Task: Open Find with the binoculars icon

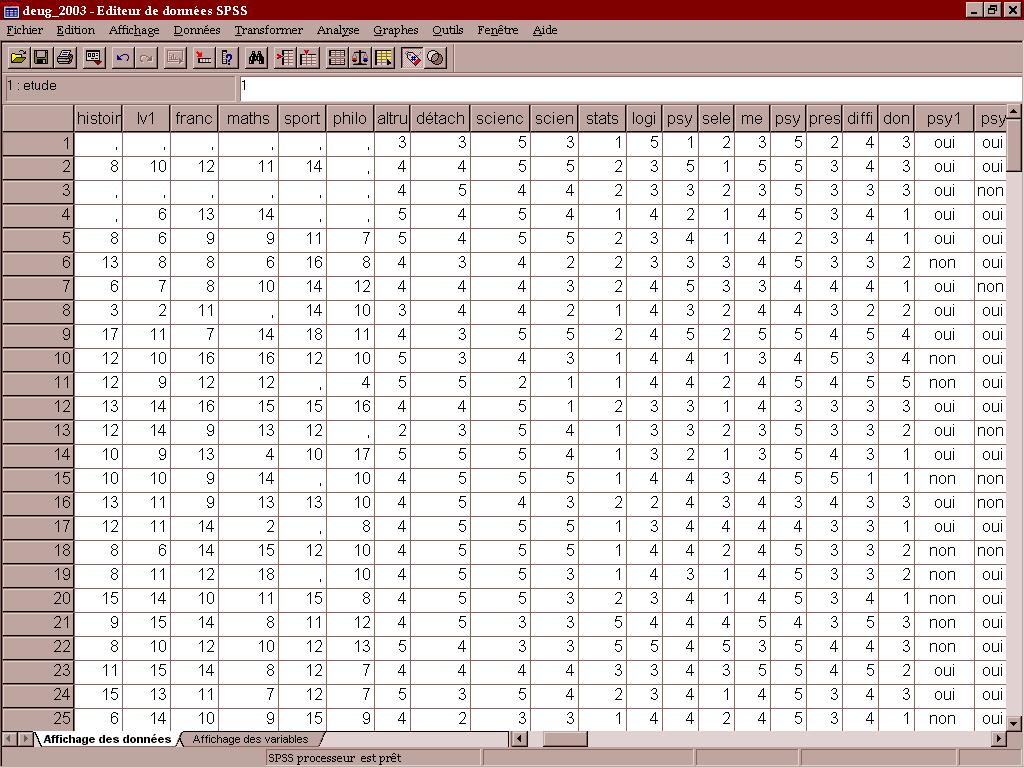Action: point(256,57)
